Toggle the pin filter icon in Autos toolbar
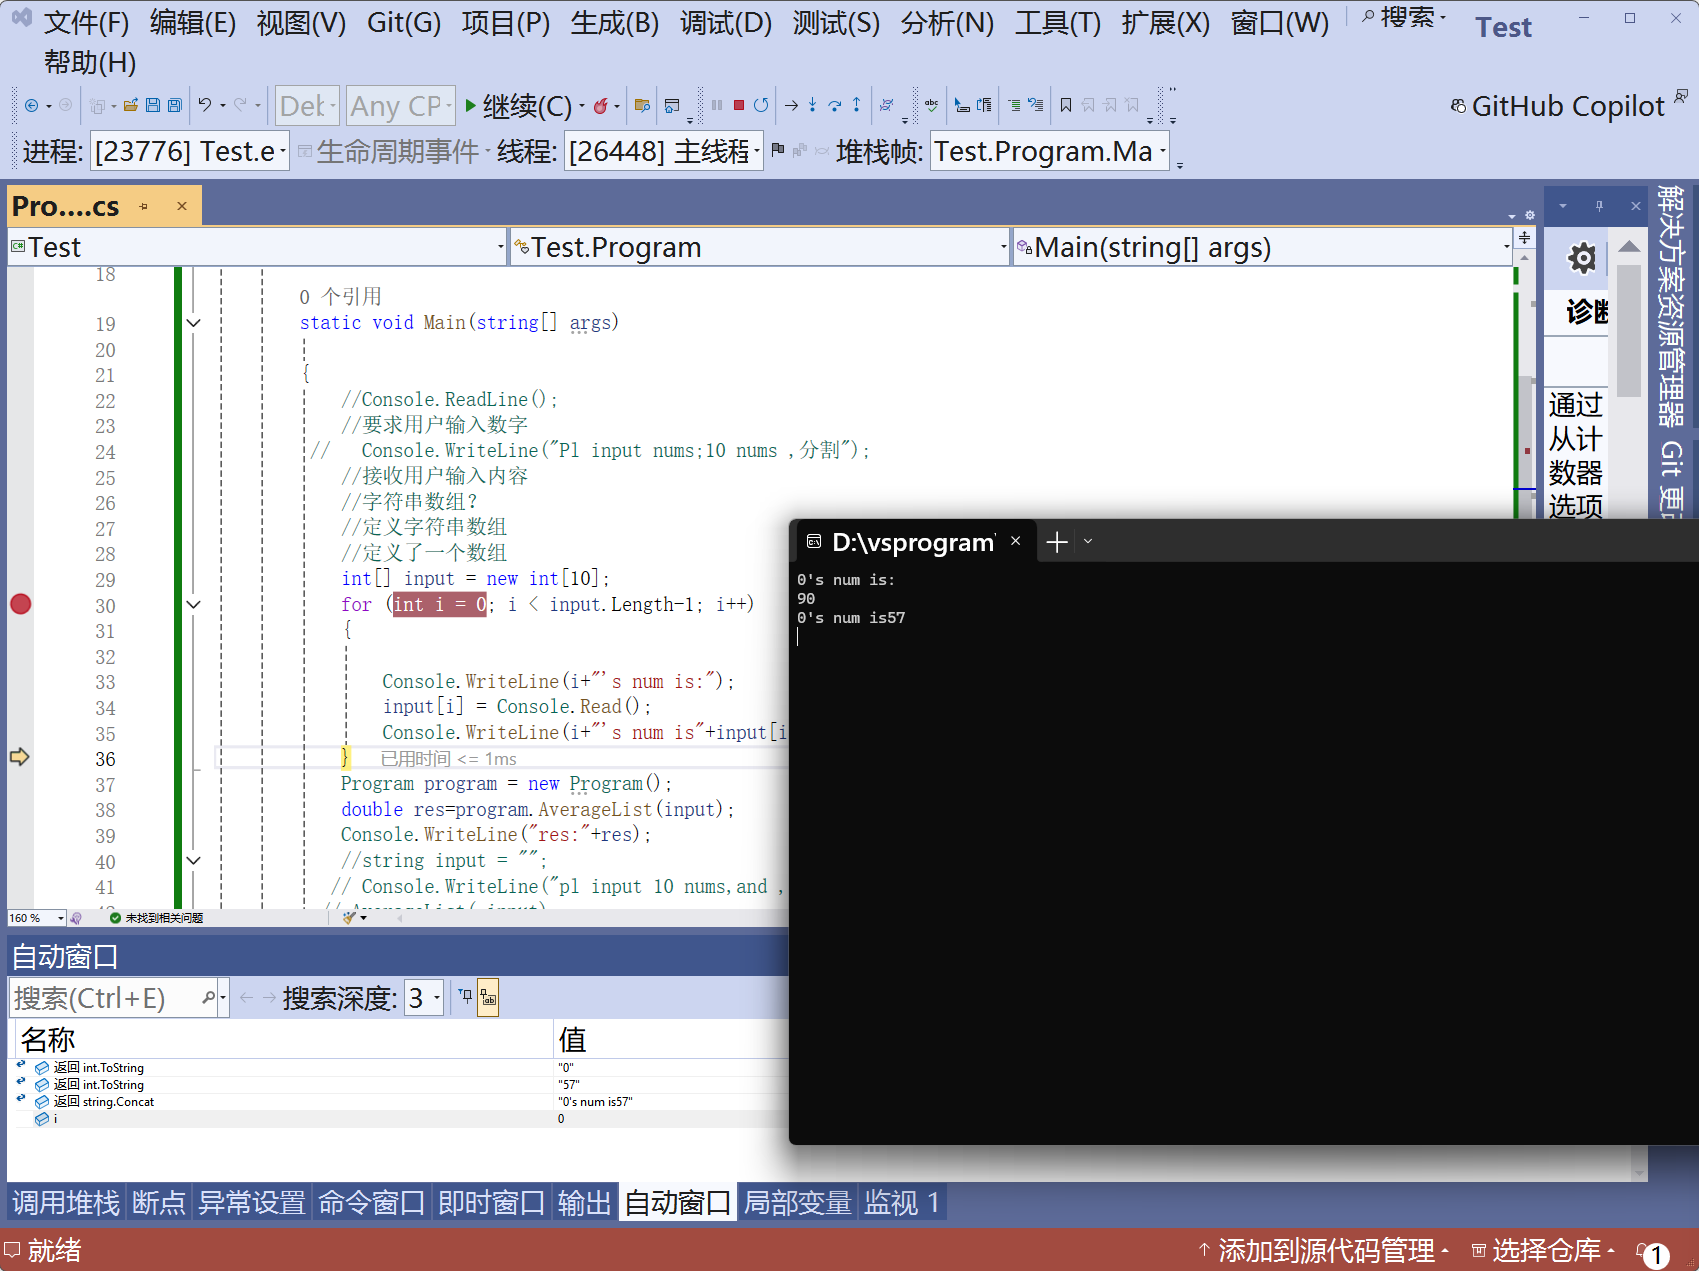Viewport: 1699px width, 1271px height. [465, 997]
